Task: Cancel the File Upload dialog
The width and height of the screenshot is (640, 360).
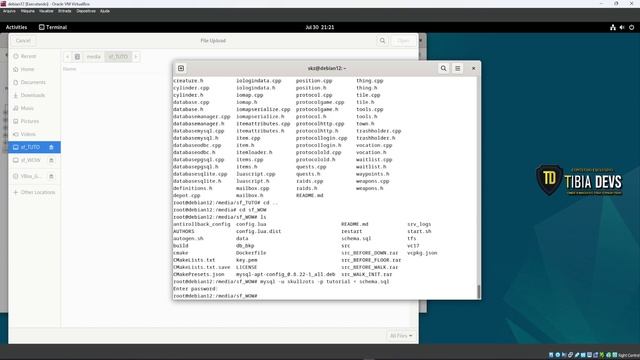Action: coord(23,40)
